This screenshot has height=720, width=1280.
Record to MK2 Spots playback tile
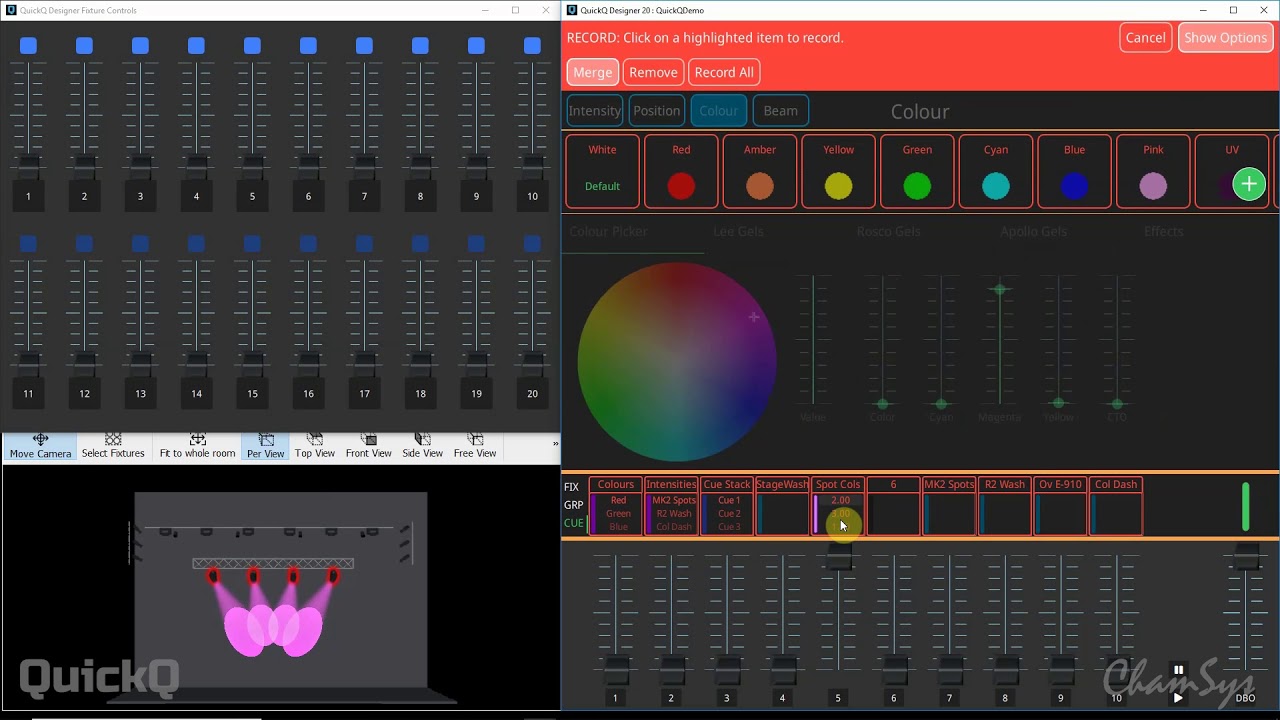(x=949, y=506)
